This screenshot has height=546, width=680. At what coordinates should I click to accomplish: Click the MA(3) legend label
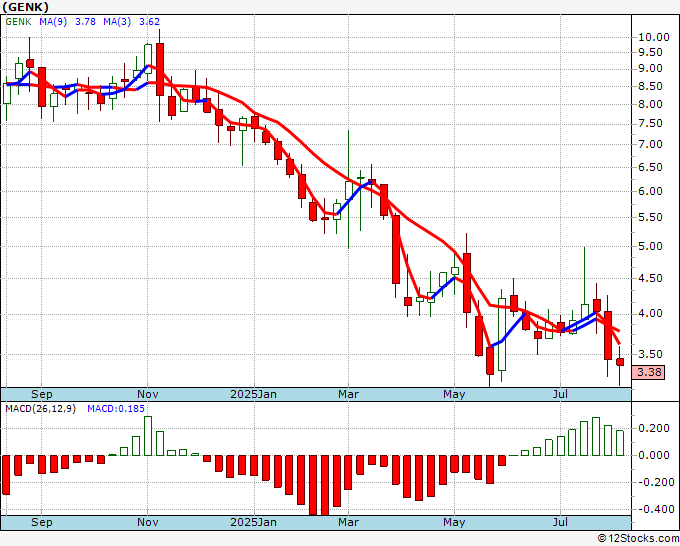click(117, 21)
